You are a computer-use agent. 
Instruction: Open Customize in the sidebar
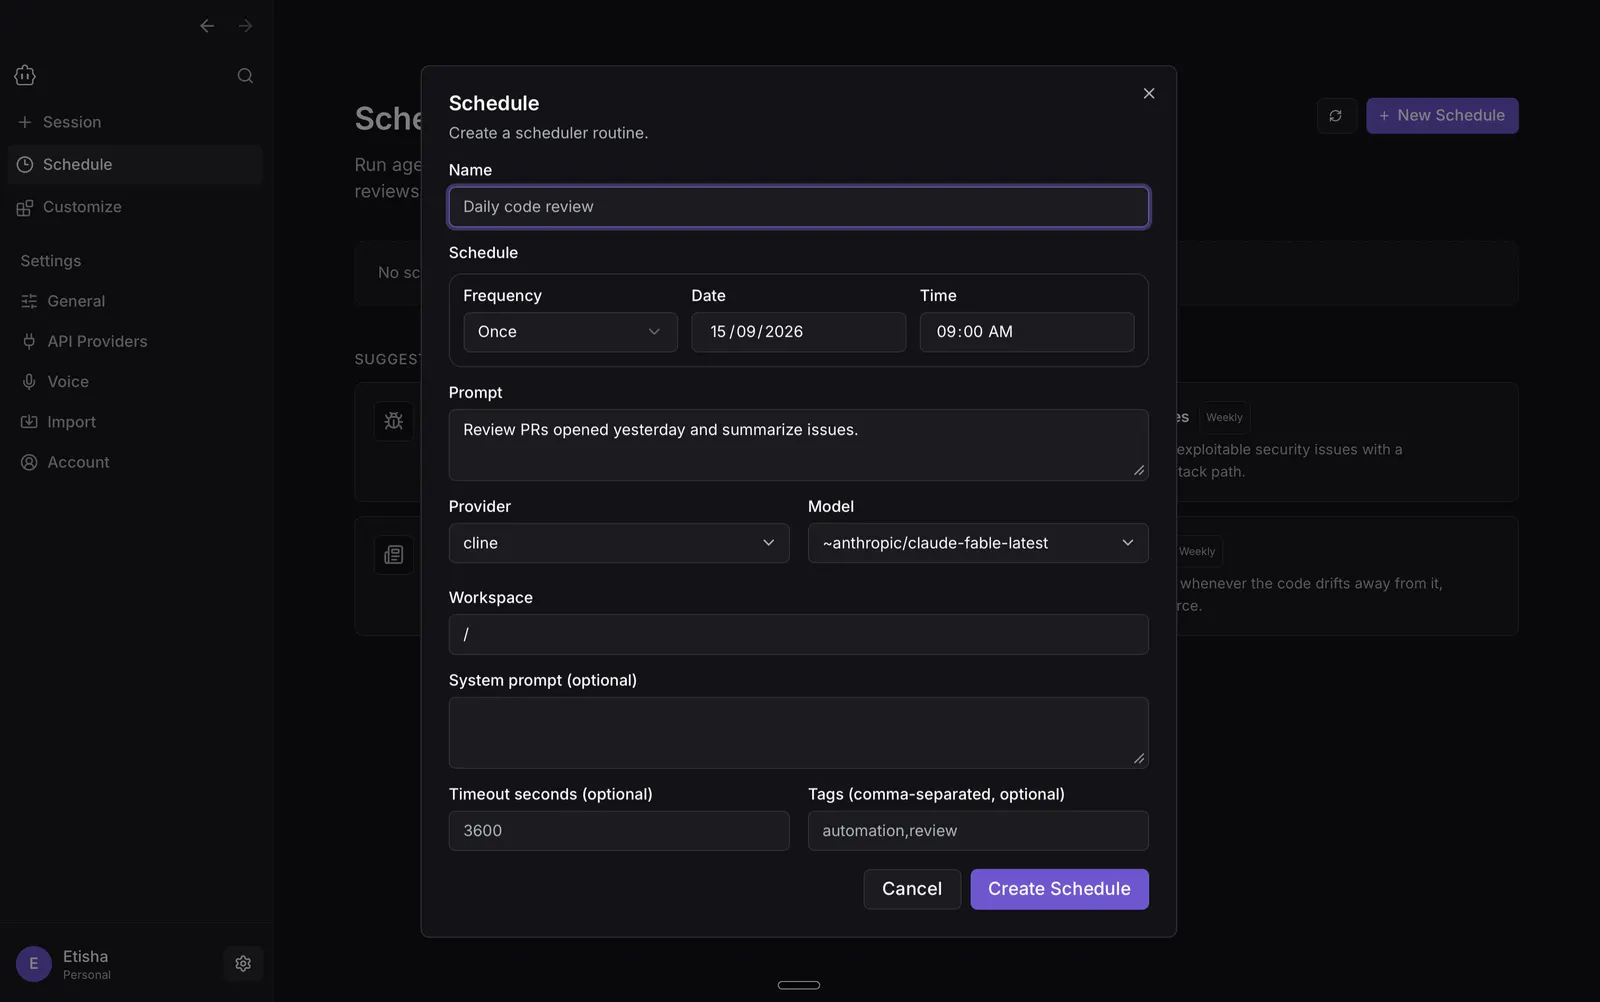[135, 207]
